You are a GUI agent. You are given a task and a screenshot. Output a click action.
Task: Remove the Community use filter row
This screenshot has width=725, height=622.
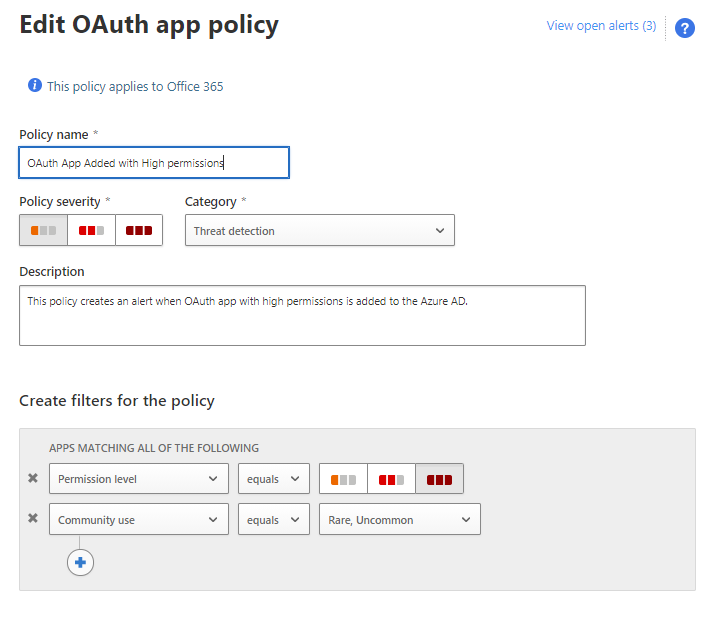coord(33,518)
